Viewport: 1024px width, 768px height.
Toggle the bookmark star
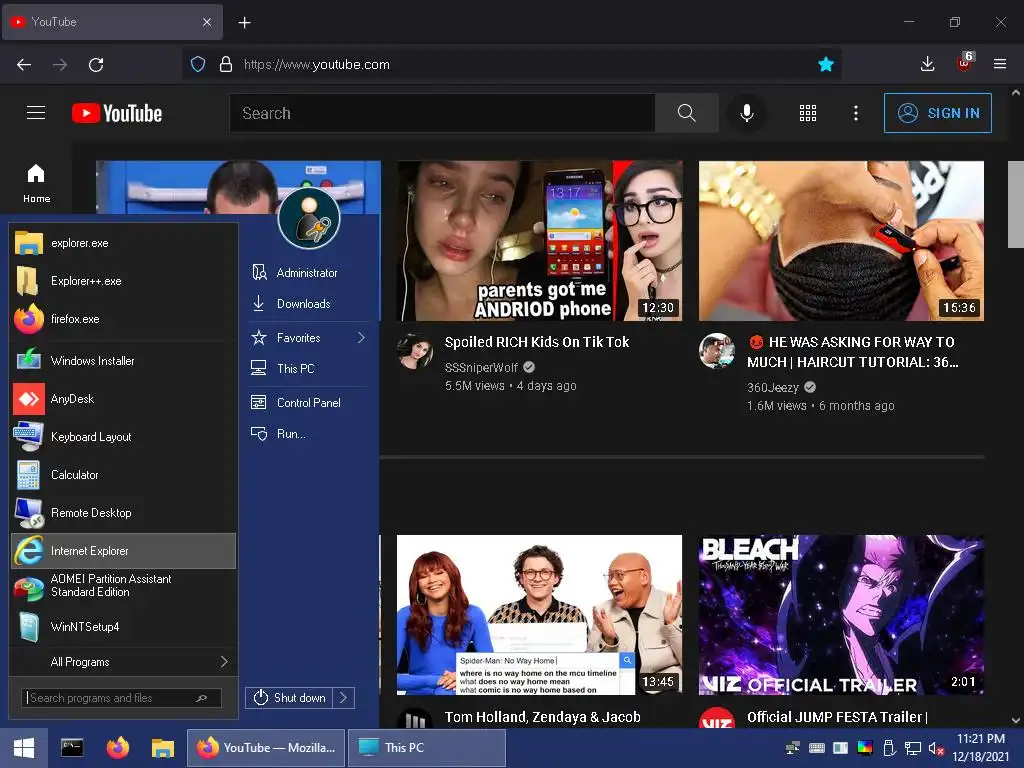click(826, 64)
